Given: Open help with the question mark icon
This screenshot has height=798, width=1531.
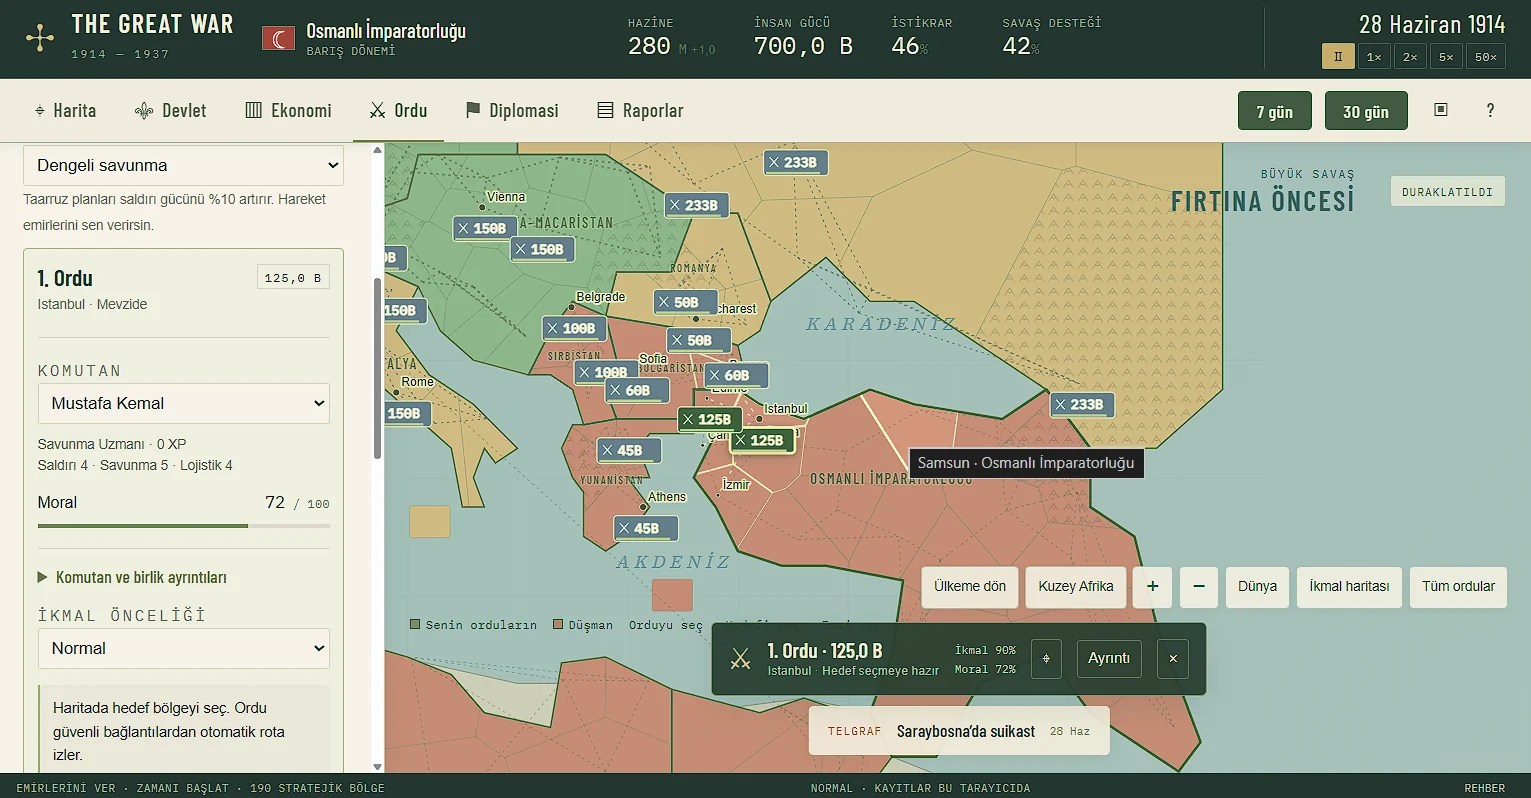Looking at the screenshot, I should coord(1490,110).
